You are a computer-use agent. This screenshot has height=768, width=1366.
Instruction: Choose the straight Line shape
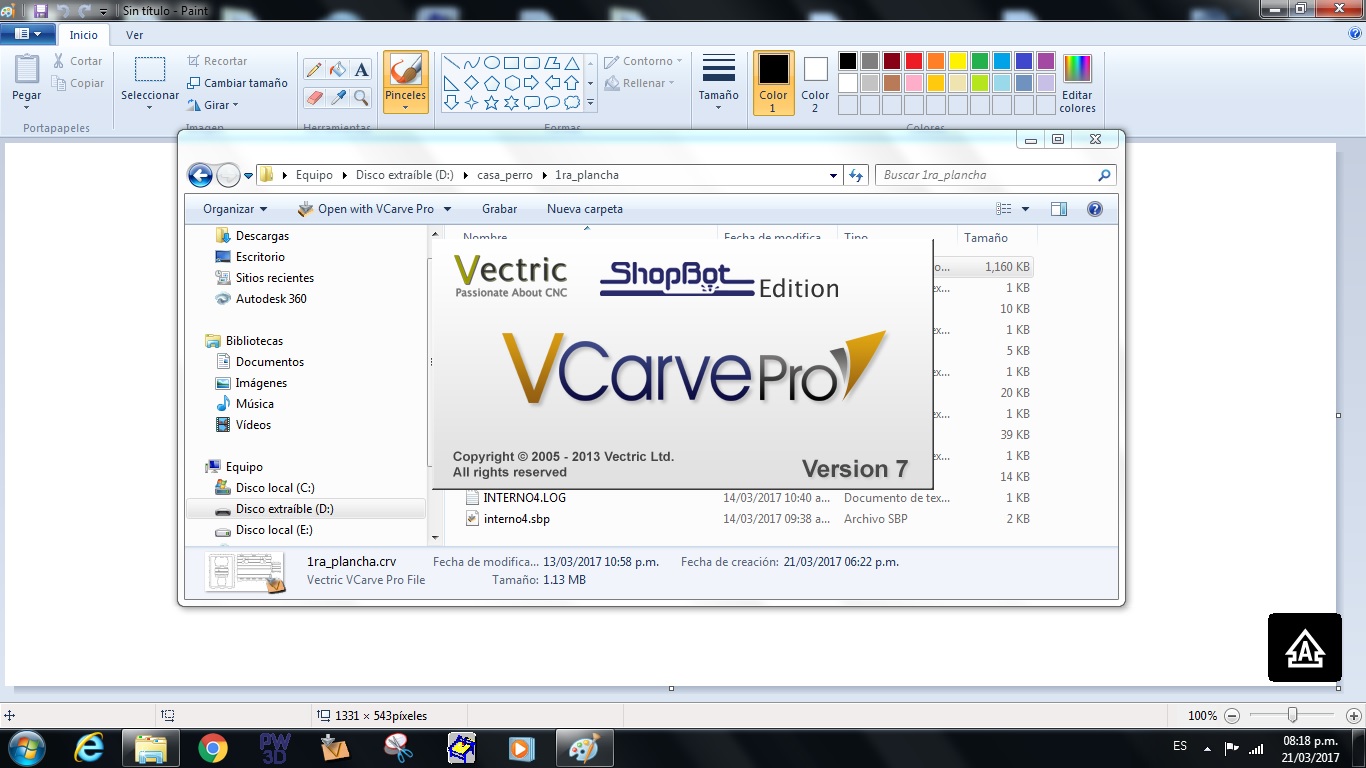[451, 63]
